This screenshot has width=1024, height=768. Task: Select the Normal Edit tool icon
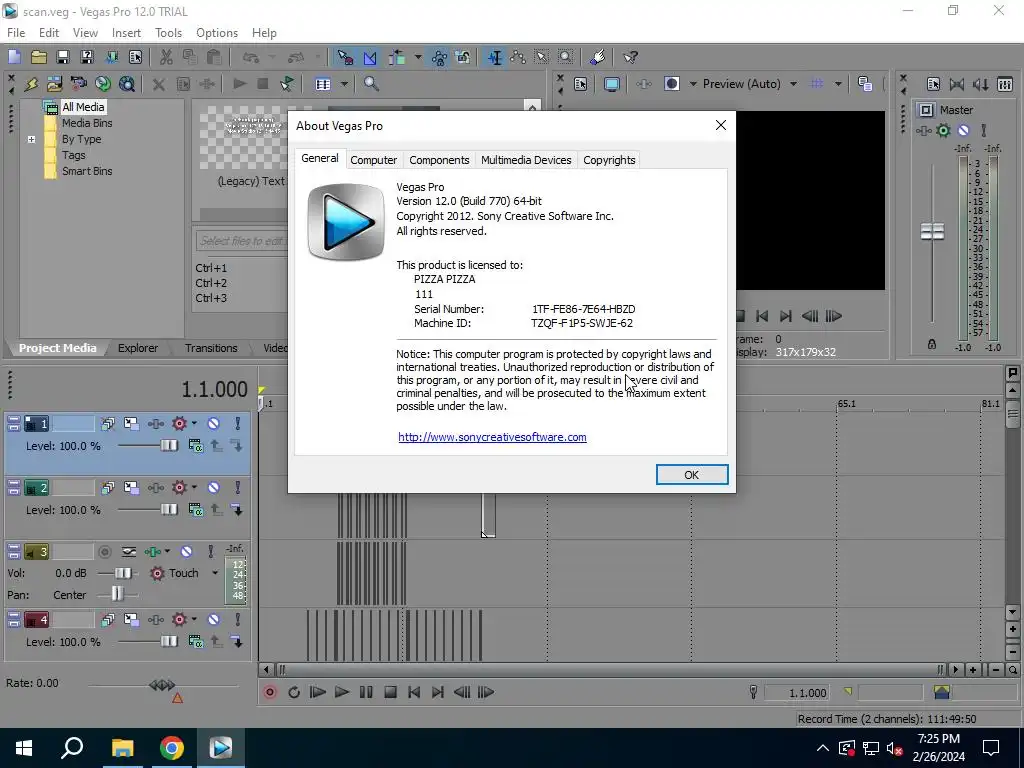[x=495, y=57]
